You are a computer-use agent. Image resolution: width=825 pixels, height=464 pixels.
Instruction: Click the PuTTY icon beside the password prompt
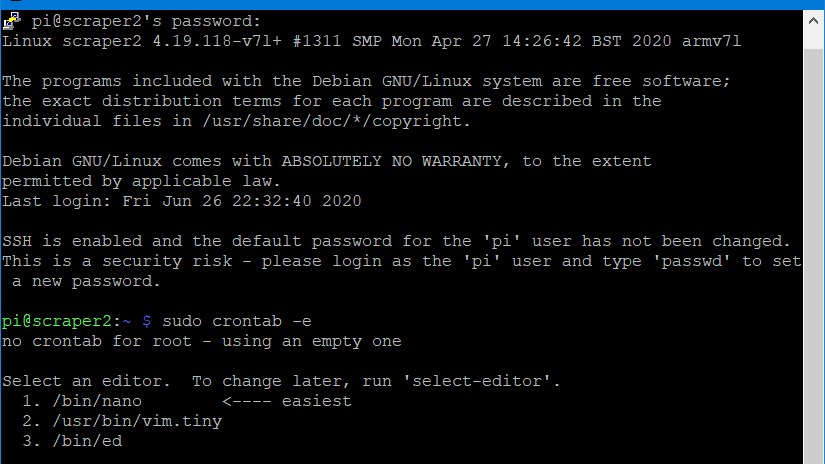12,22
